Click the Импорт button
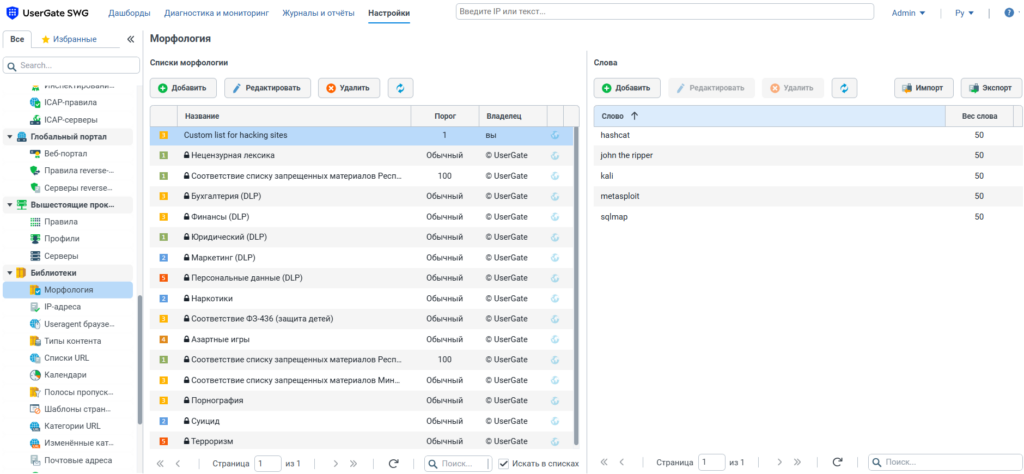 point(923,87)
